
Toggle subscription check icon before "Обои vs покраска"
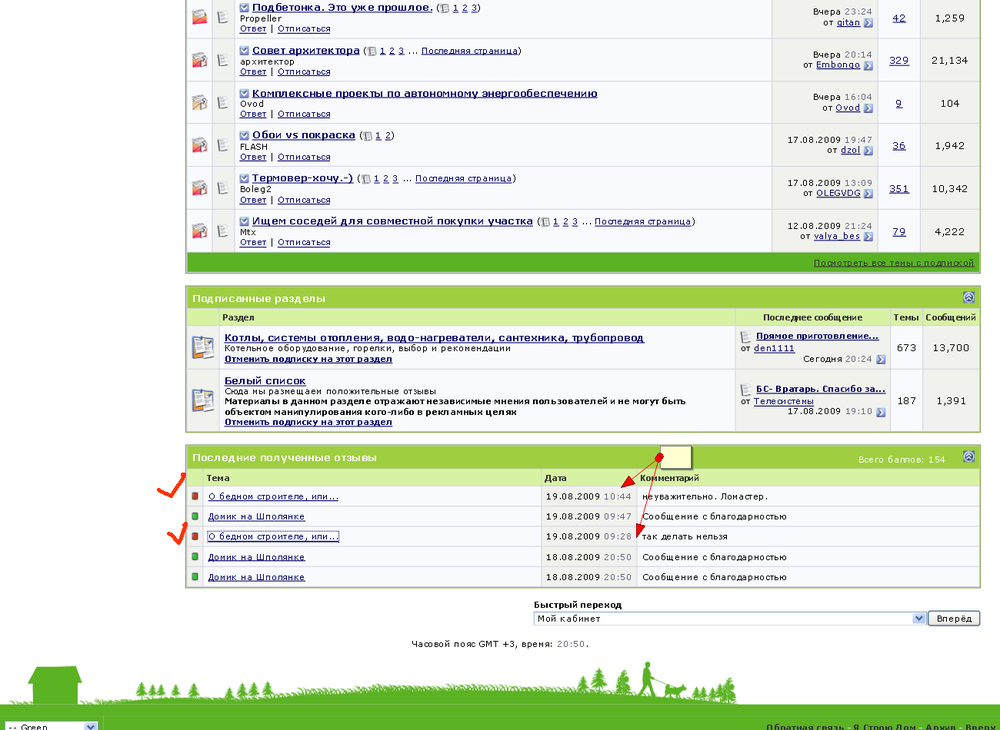(x=243, y=134)
